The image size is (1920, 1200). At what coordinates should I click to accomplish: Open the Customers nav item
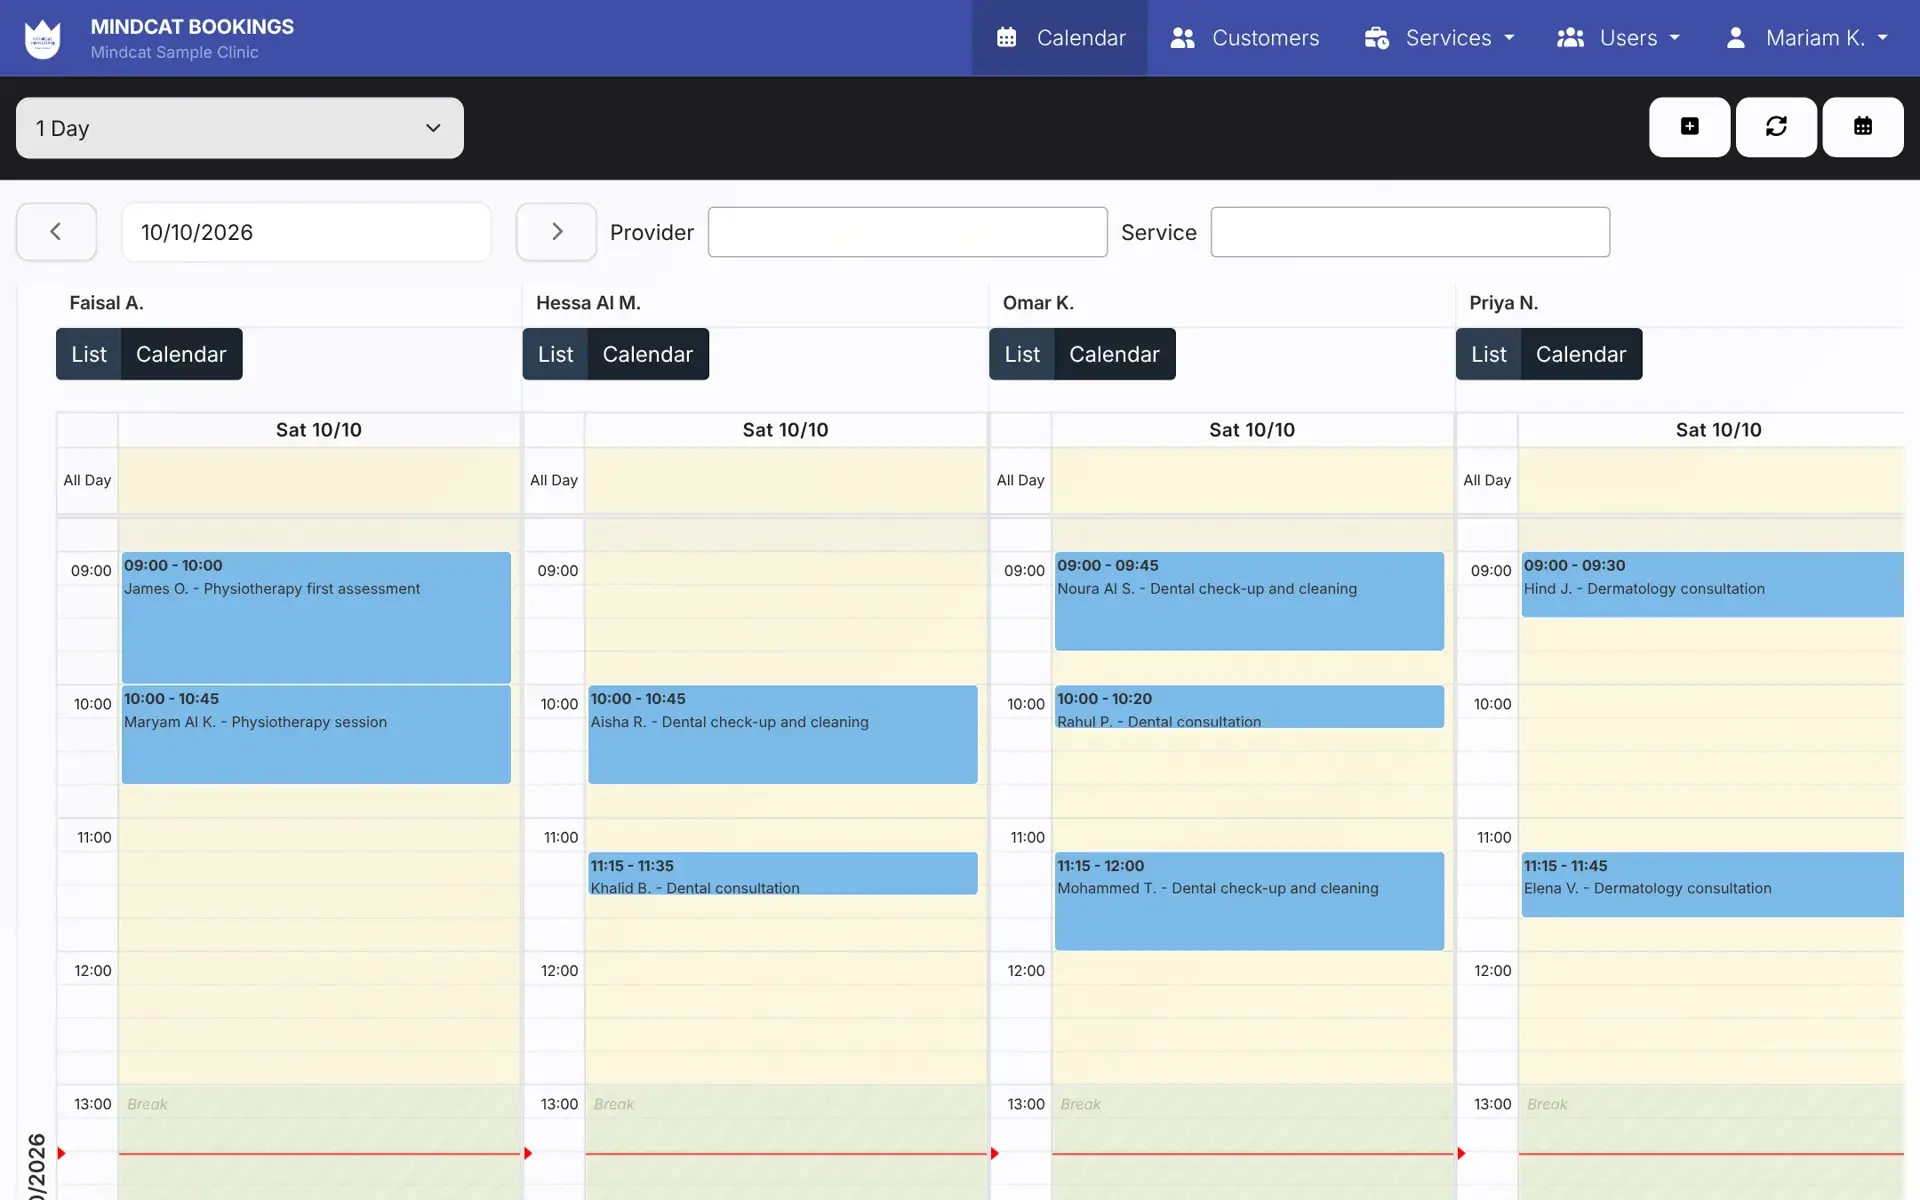pos(1244,38)
